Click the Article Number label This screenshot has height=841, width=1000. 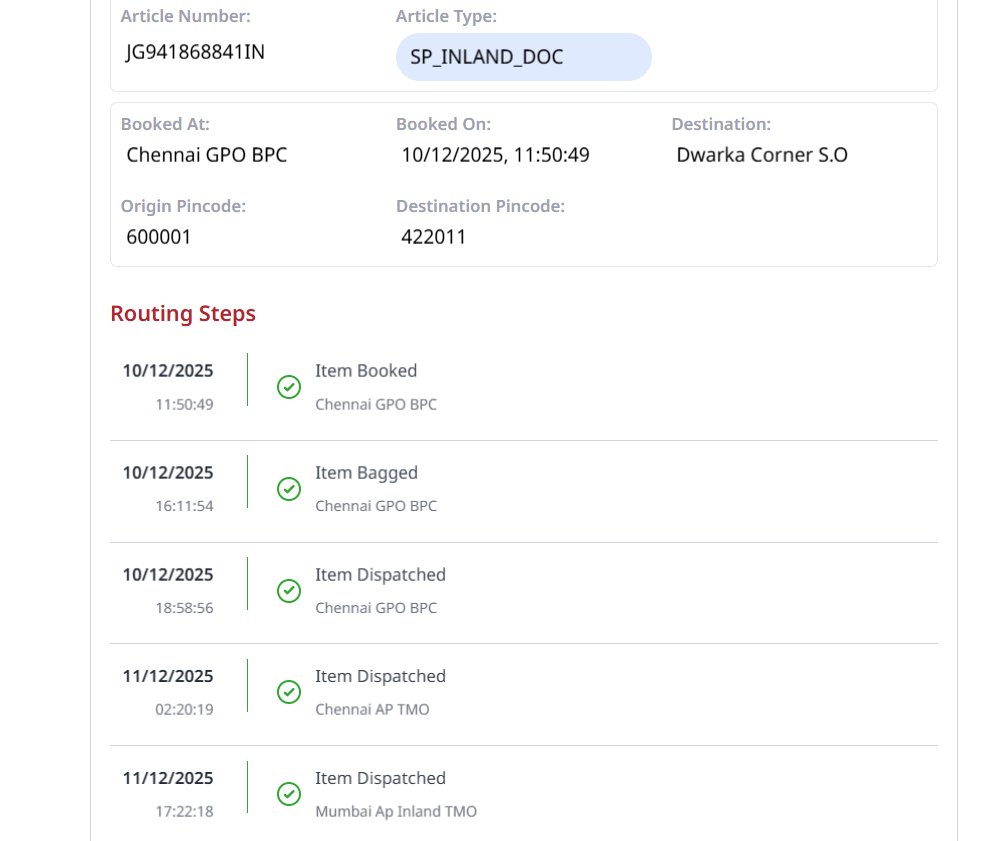click(x=186, y=16)
